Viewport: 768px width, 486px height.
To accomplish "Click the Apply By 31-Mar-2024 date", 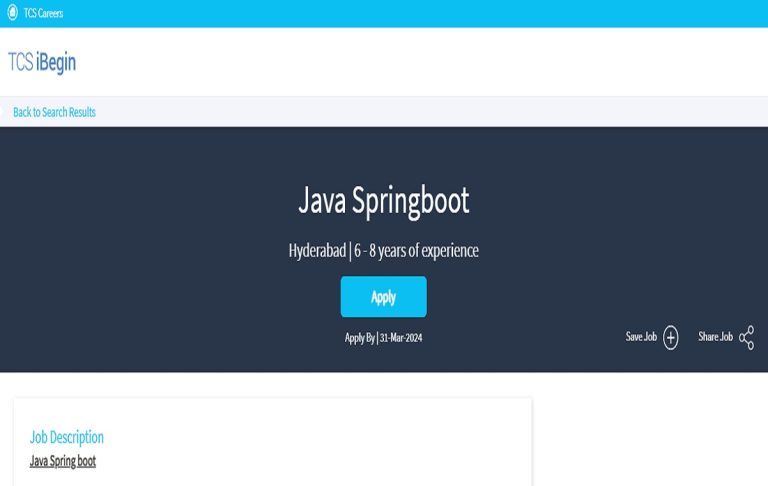I will click(x=384, y=338).
